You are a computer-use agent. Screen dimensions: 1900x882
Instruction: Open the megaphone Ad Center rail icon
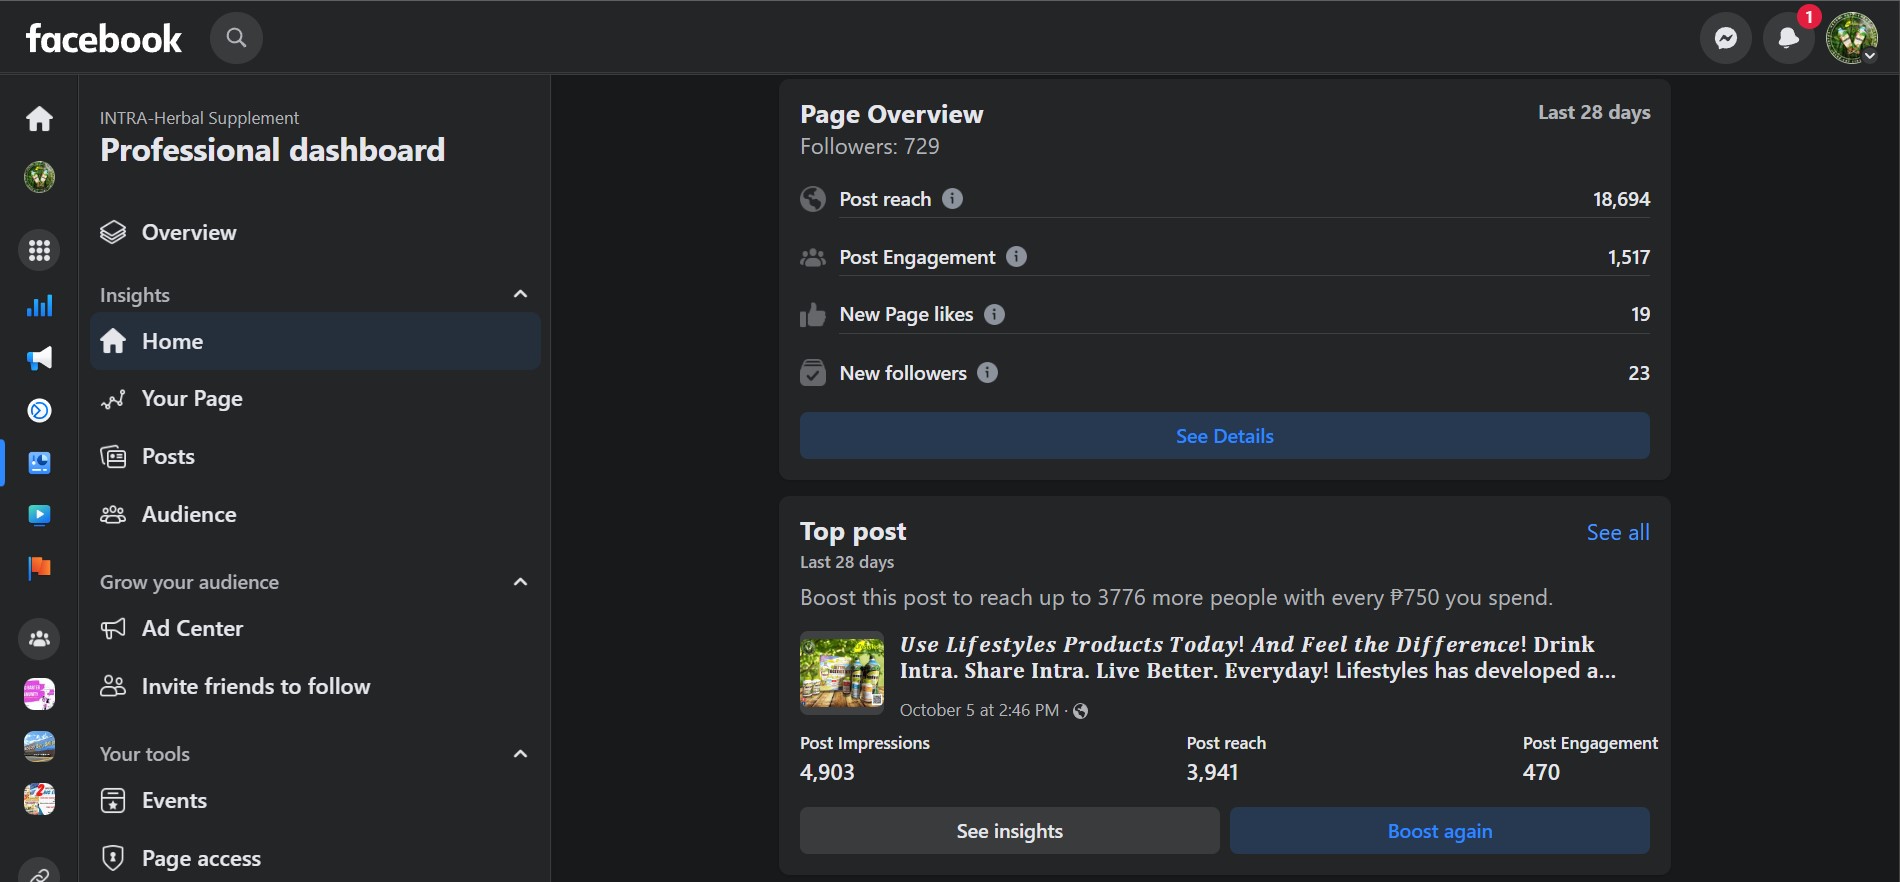(x=39, y=358)
